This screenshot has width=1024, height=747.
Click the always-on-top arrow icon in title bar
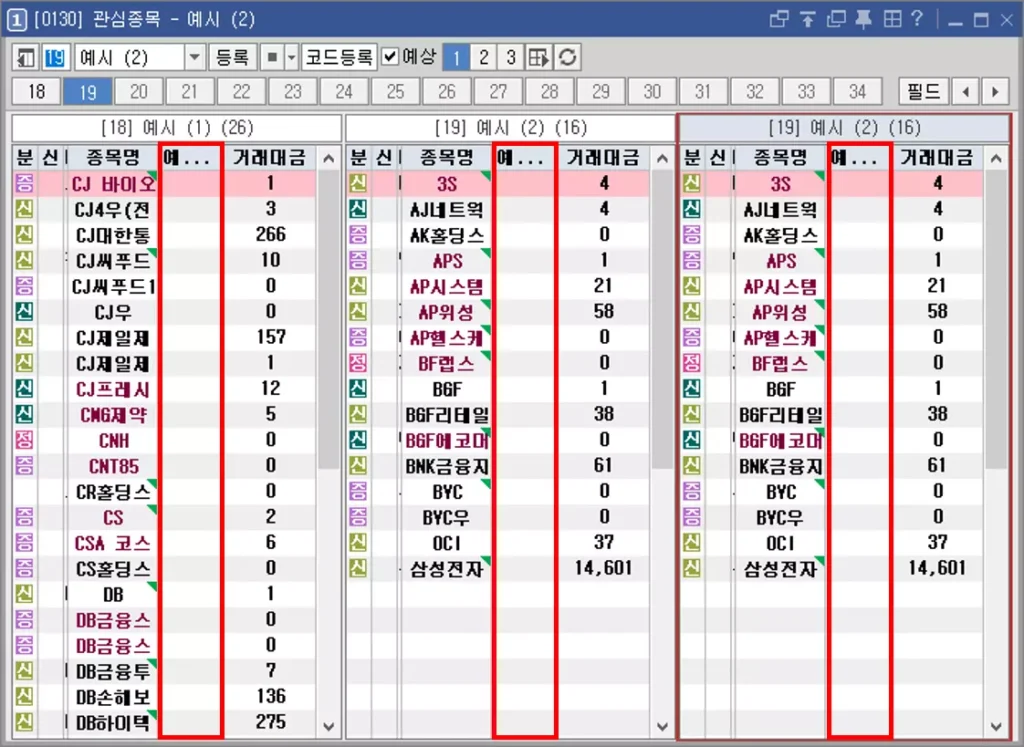808,20
